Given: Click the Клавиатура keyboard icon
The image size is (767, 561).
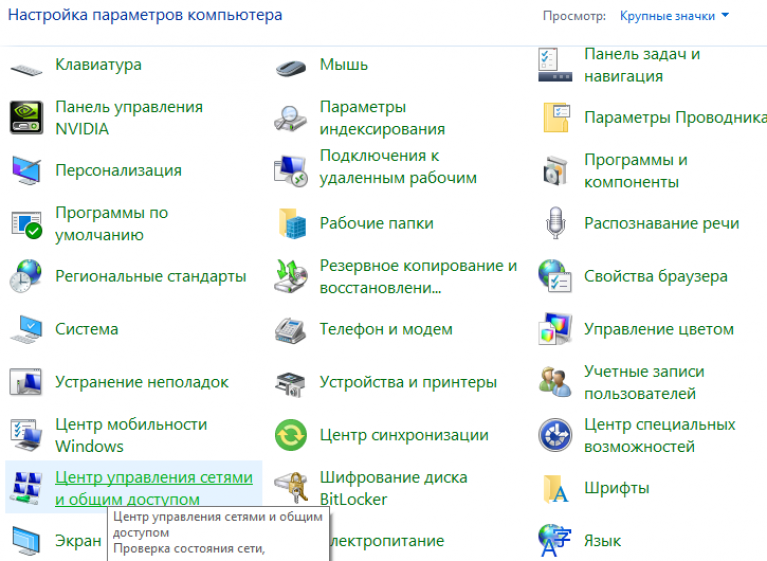Looking at the screenshot, I should pyautogui.click(x=26, y=66).
